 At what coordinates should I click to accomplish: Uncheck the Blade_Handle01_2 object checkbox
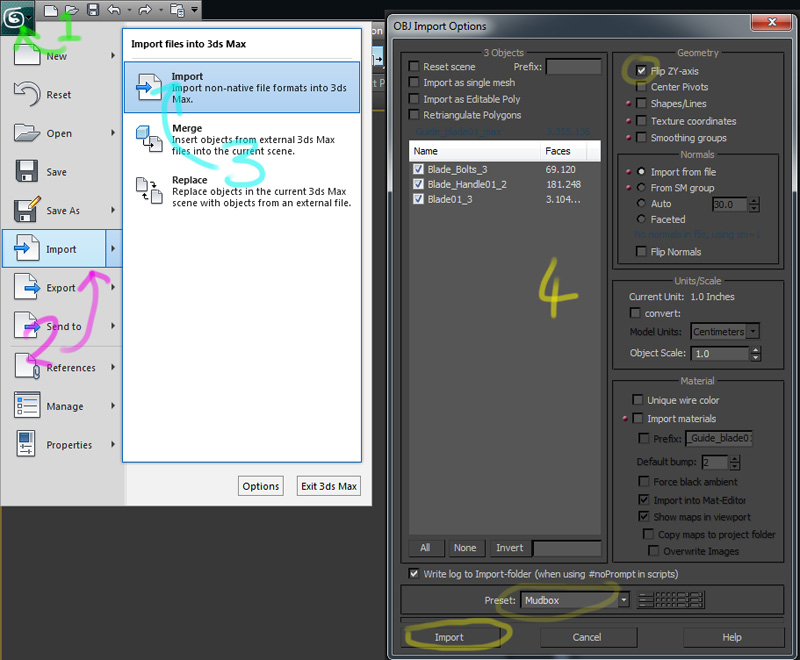tap(418, 184)
